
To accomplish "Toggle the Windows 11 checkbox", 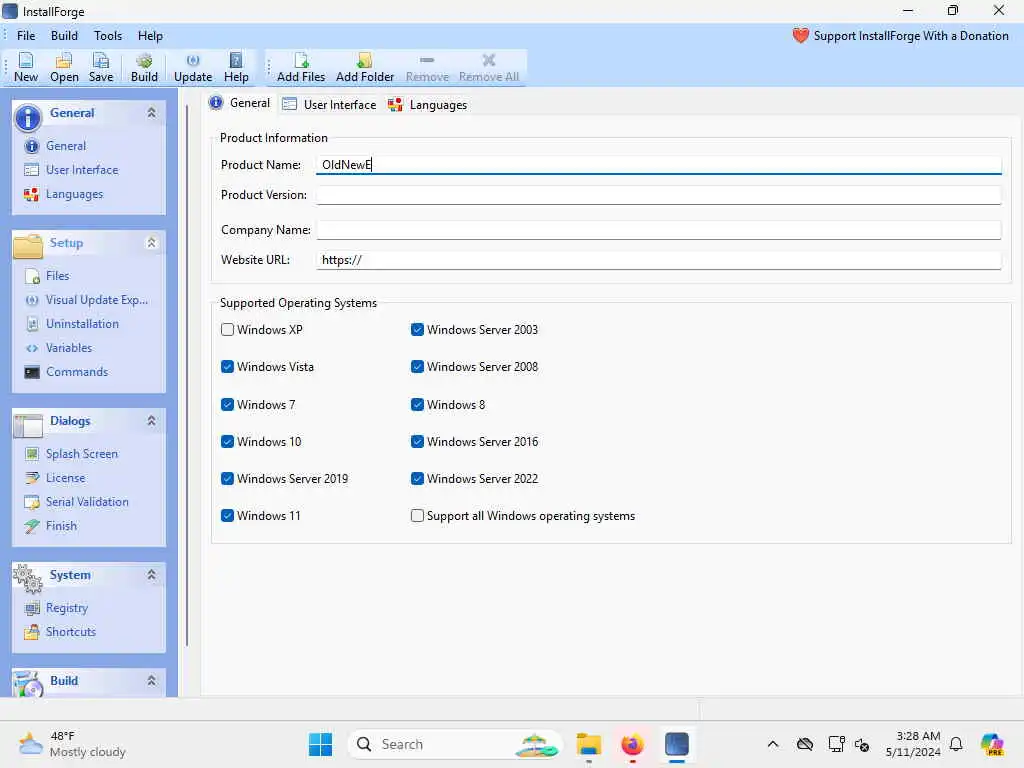I will pos(227,515).
